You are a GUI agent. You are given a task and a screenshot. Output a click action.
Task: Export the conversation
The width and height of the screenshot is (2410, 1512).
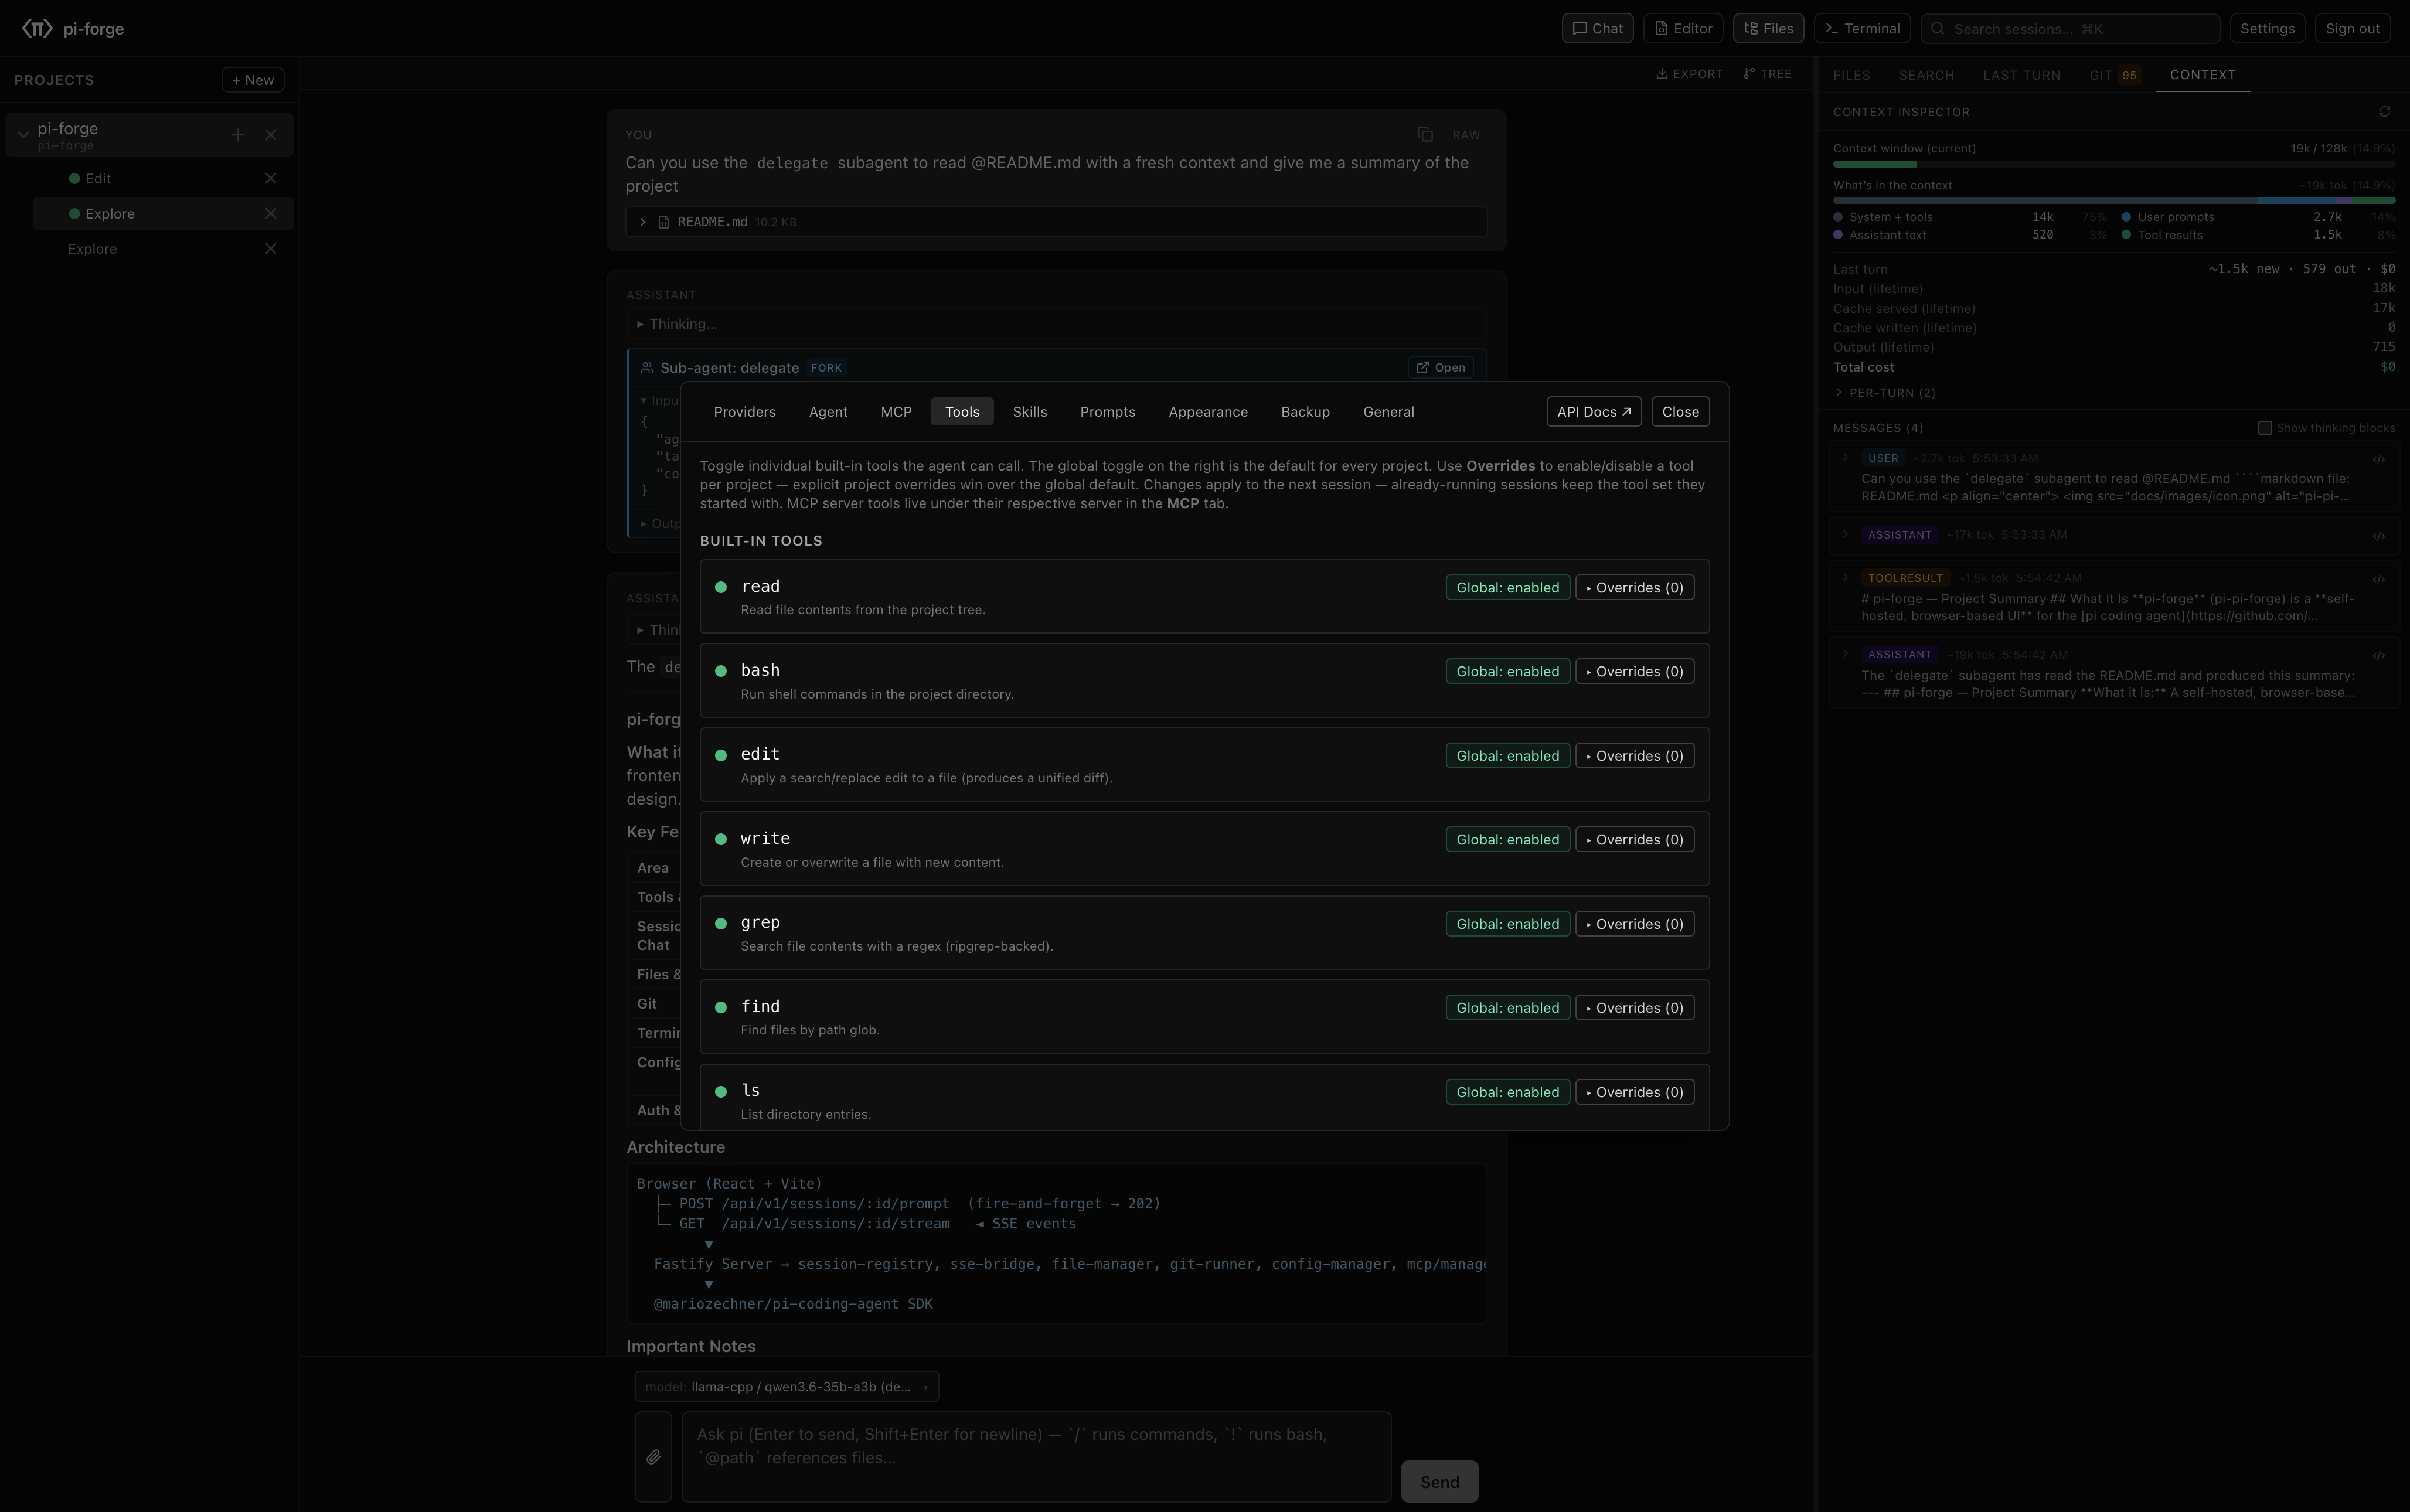point(1690,74)
